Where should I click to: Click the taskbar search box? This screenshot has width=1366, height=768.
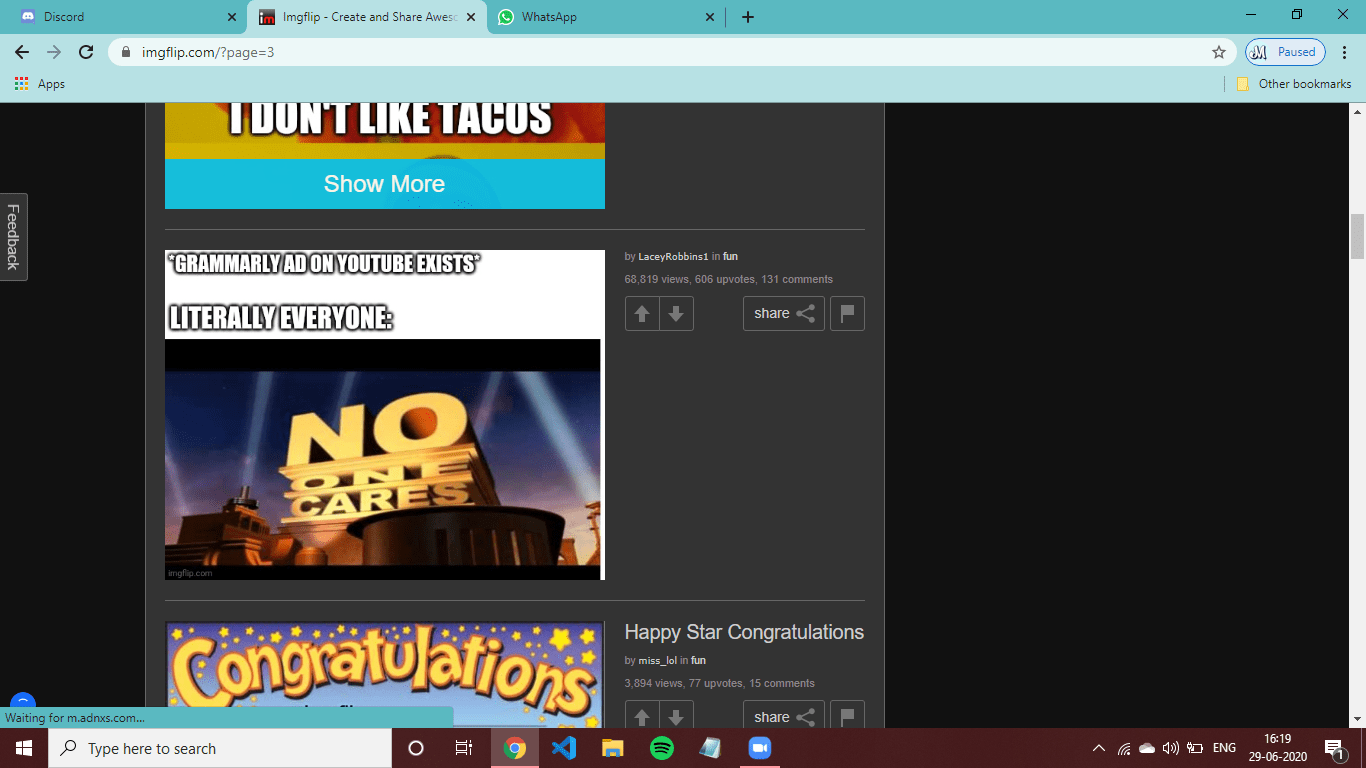pyautogui.click(x=220, y=748)
